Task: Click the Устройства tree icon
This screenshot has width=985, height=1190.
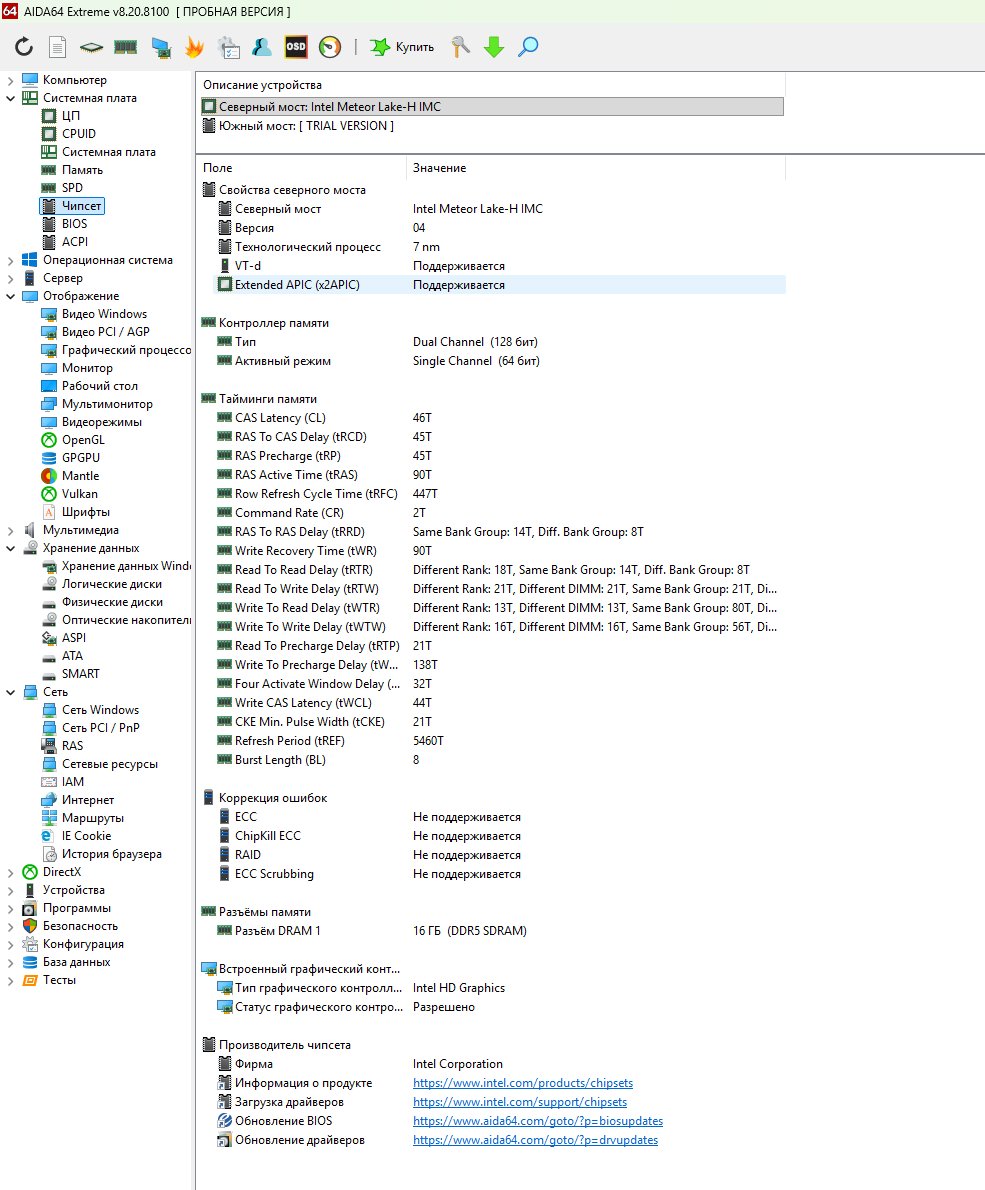Action: [x=30, y=890]
